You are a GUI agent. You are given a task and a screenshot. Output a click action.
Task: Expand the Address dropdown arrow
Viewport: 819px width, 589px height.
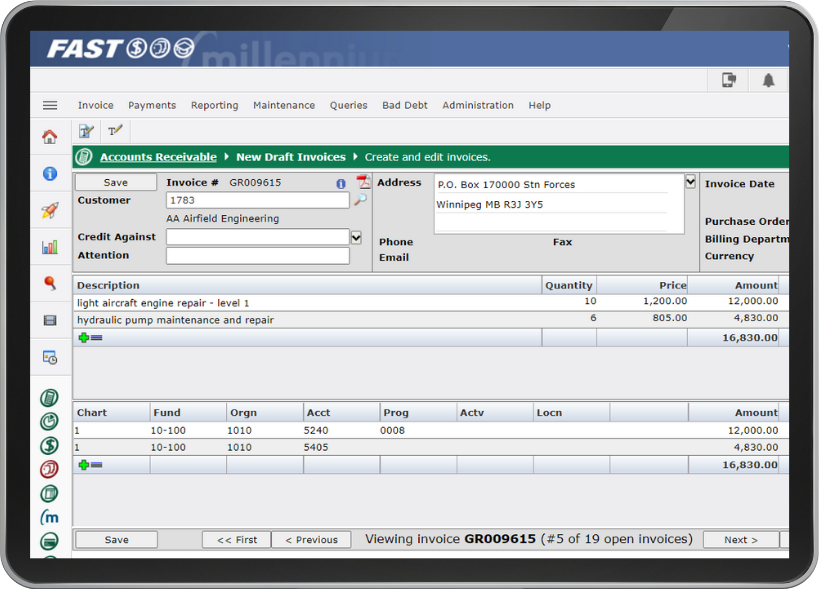click(x=689, y=181)
